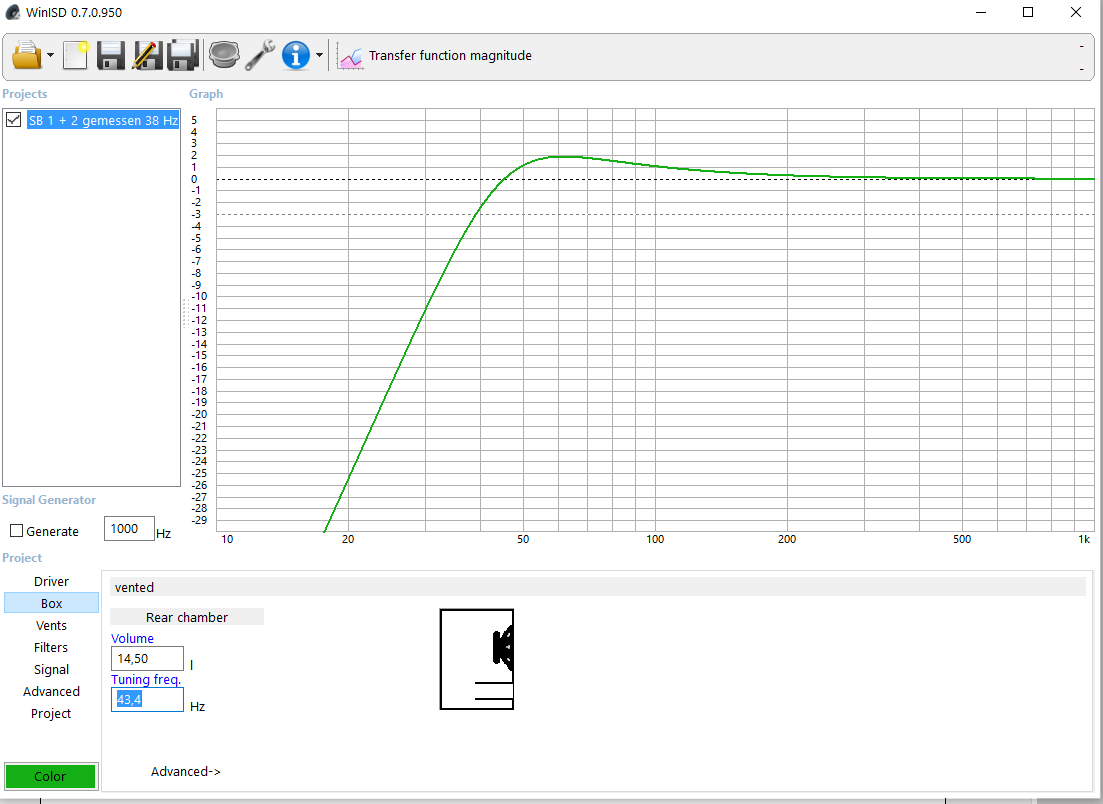Open the driver editor speaker icon

click(x=224, y=55)
